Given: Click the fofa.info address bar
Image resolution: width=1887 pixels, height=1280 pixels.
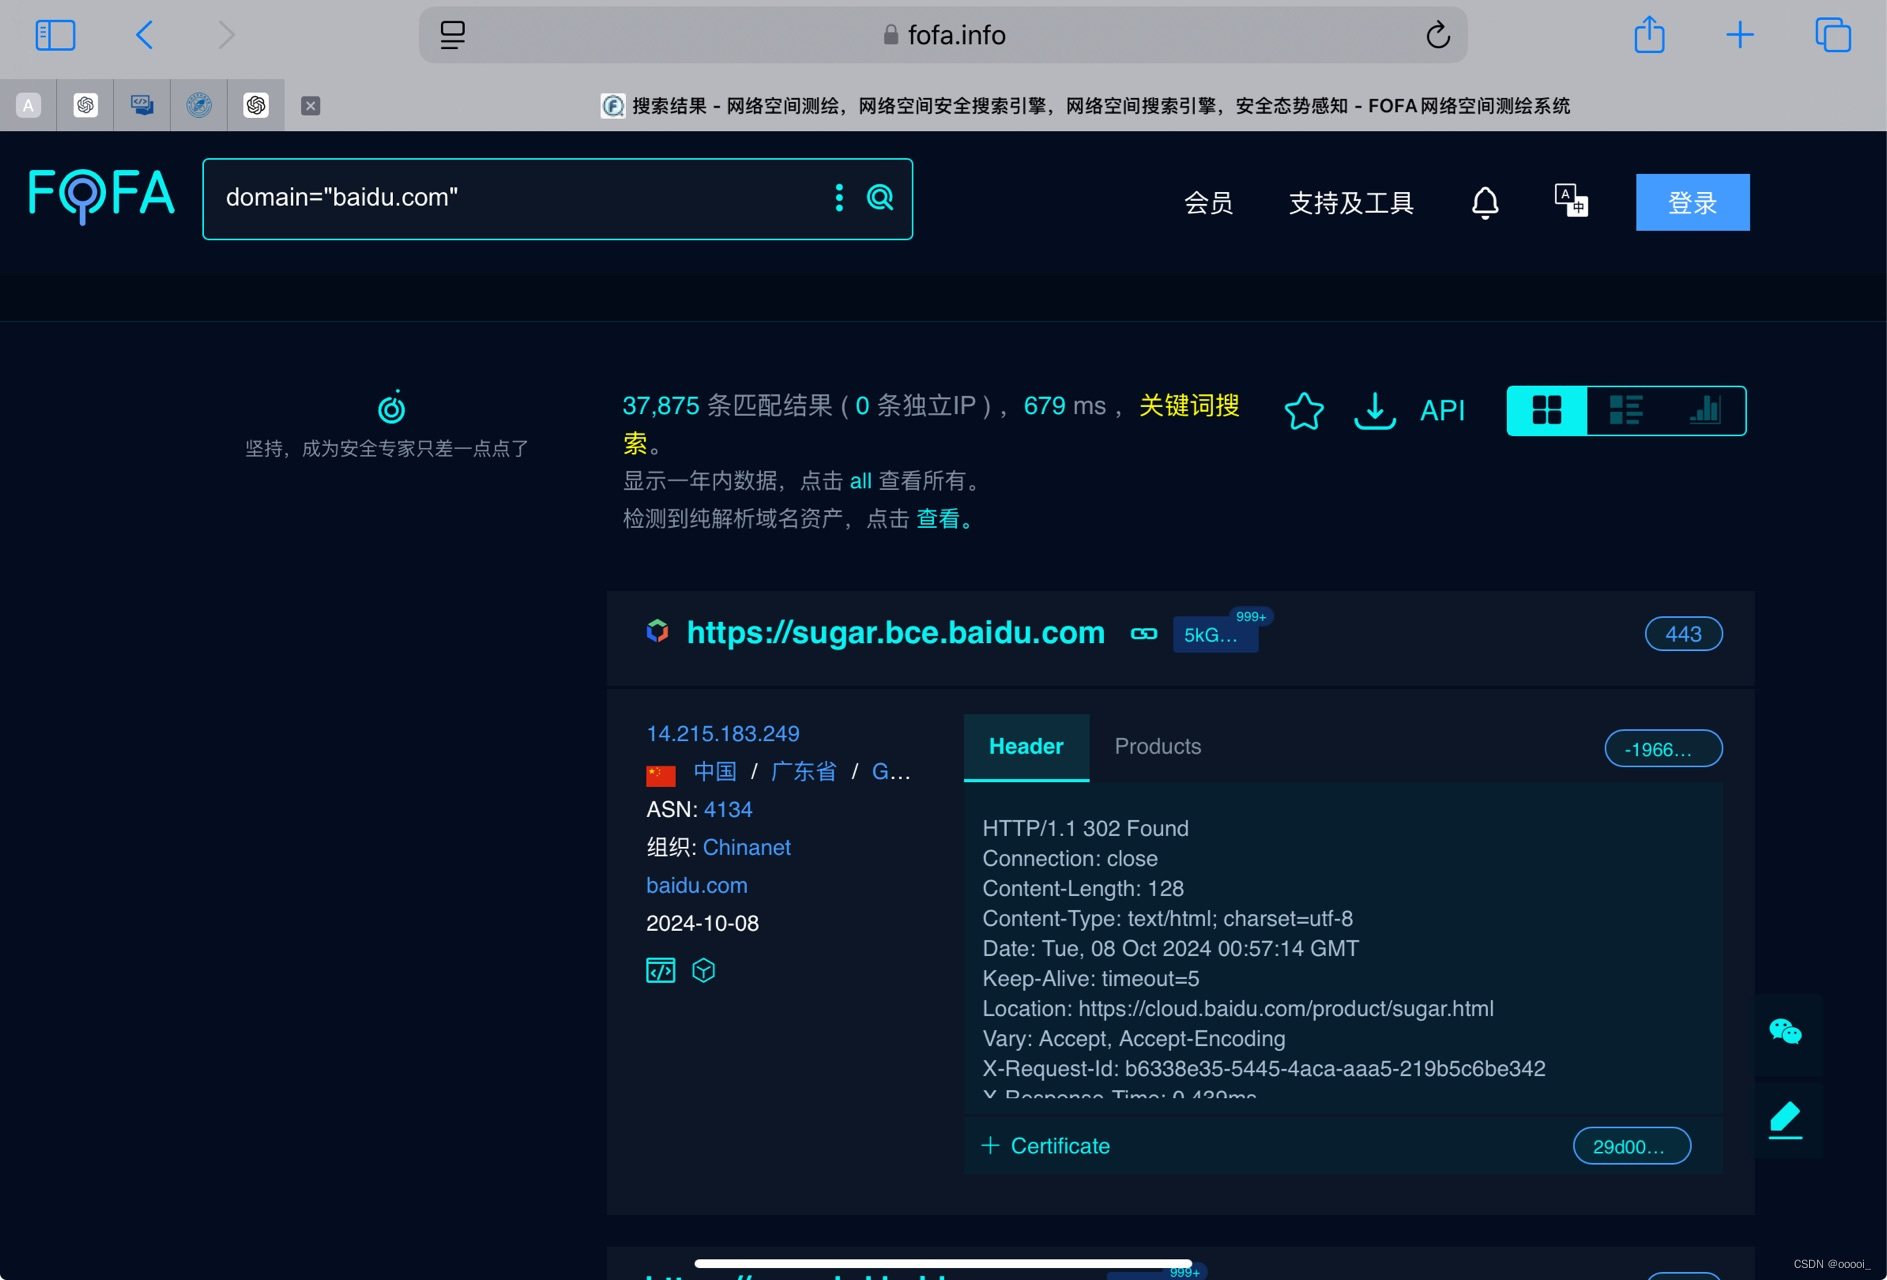Looking at the screenshot, I should [943, 35].
